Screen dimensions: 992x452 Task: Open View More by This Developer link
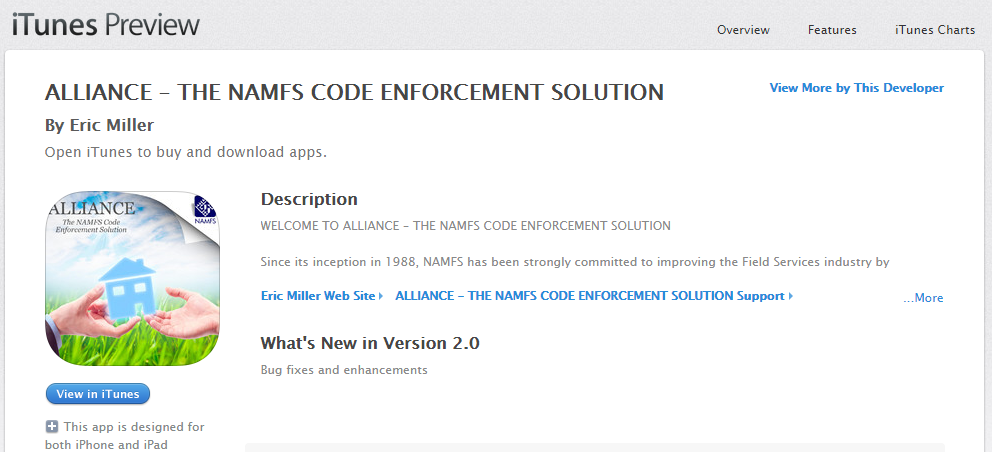coord(857,88)
